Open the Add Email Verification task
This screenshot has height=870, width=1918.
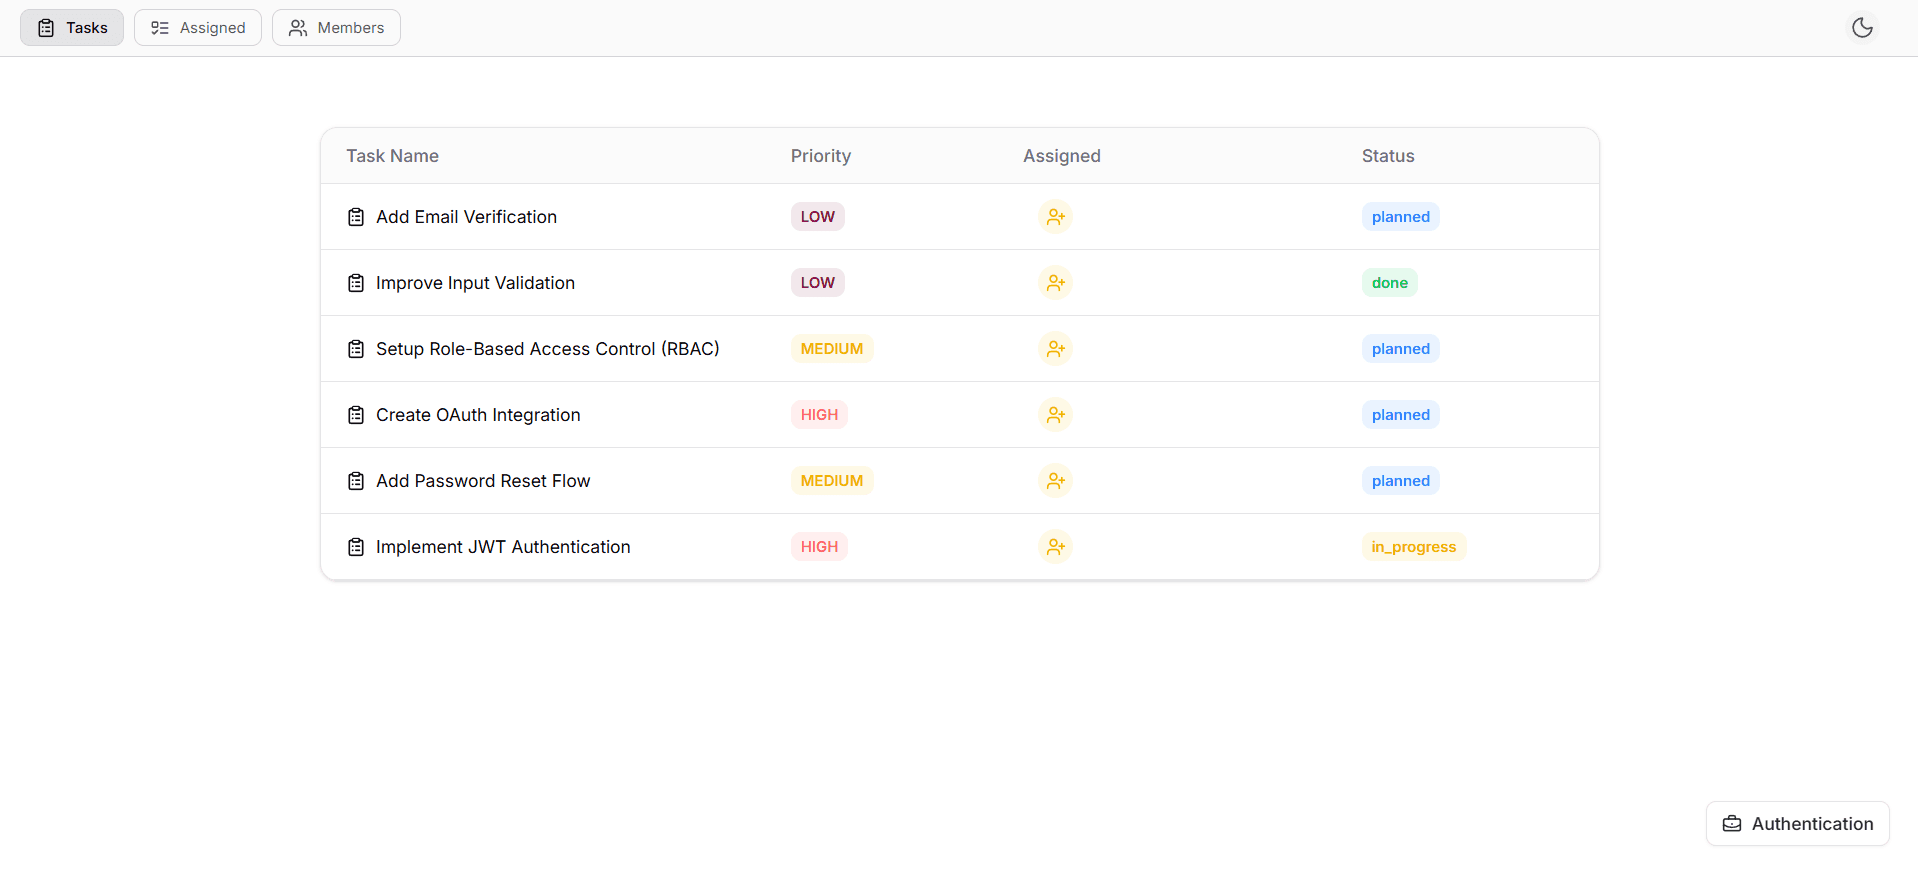point(466,217)
